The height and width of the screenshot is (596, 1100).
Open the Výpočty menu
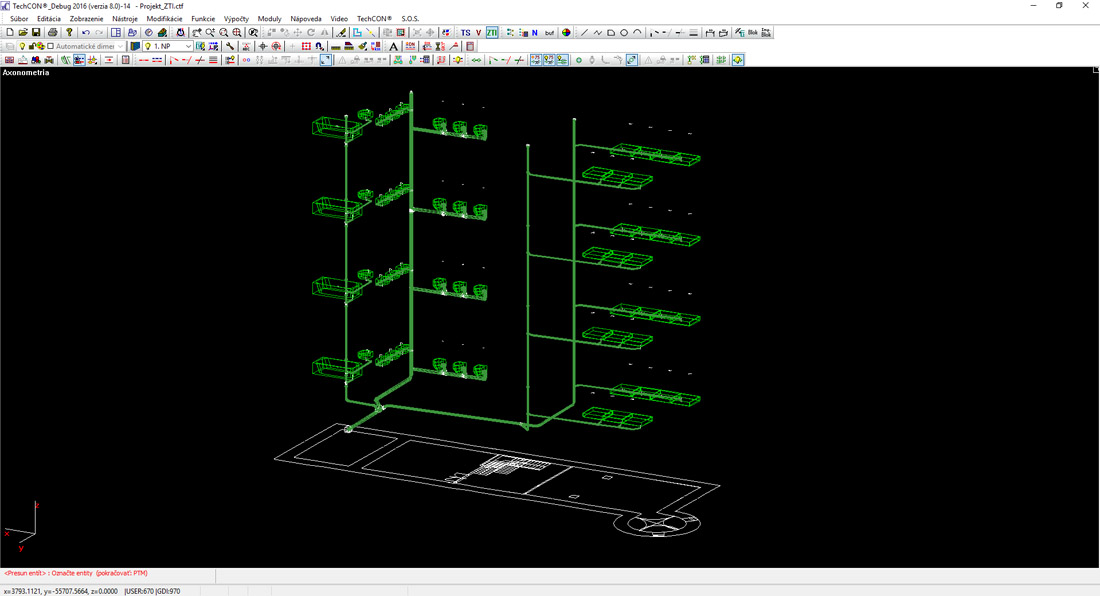236,19
